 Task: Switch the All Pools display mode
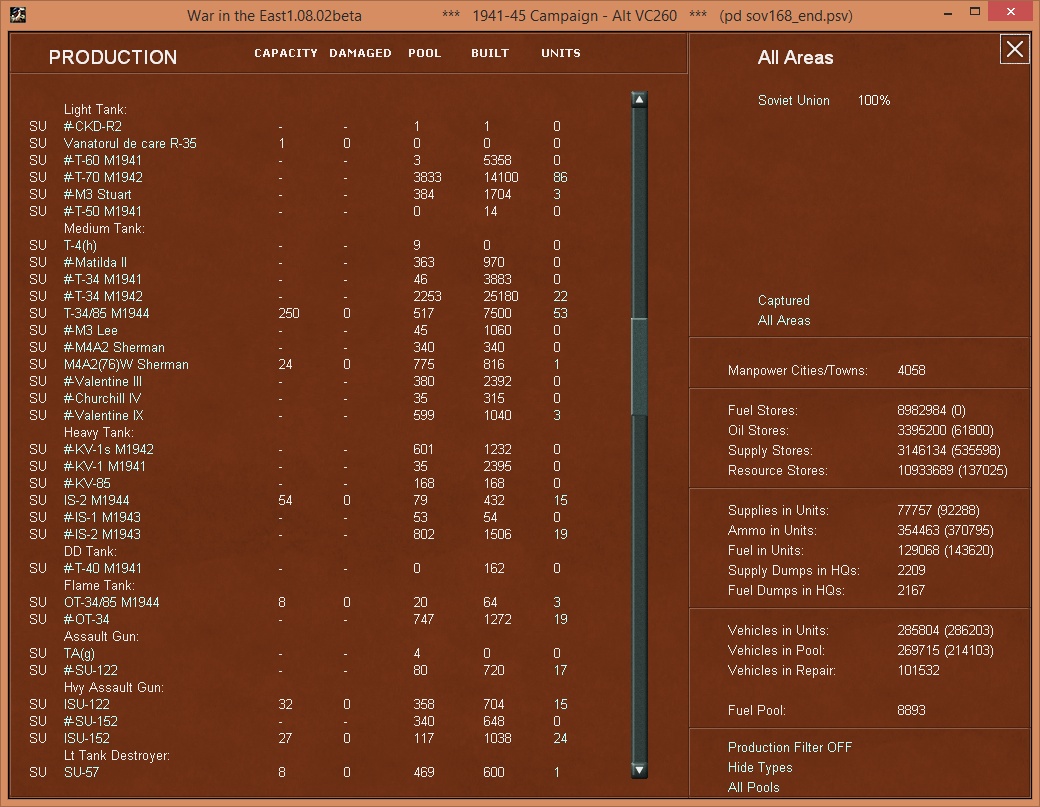(x=753, y=787)
